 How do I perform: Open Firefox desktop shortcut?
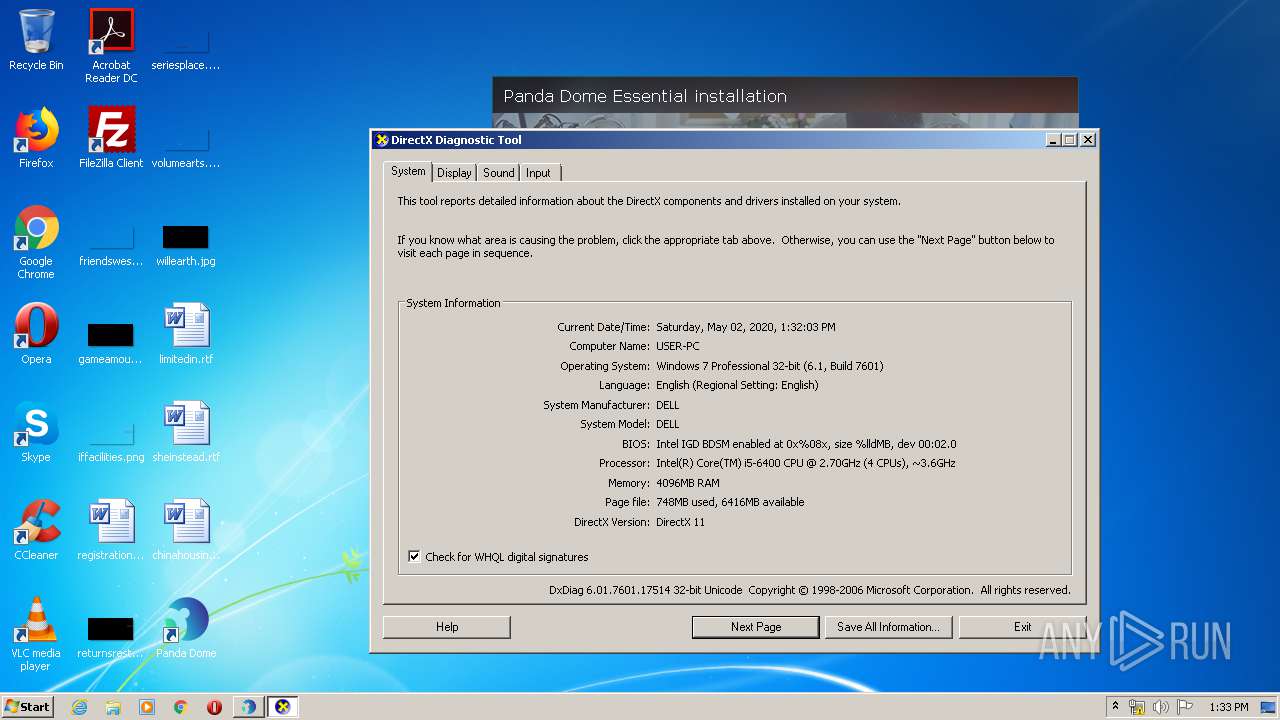(36, 138)
